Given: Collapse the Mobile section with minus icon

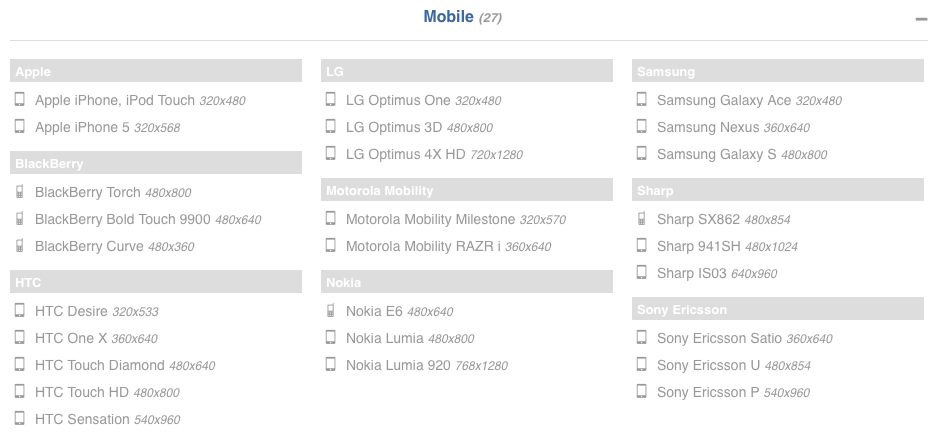Looking at the screenshot, I should click(x=921, y=19).
